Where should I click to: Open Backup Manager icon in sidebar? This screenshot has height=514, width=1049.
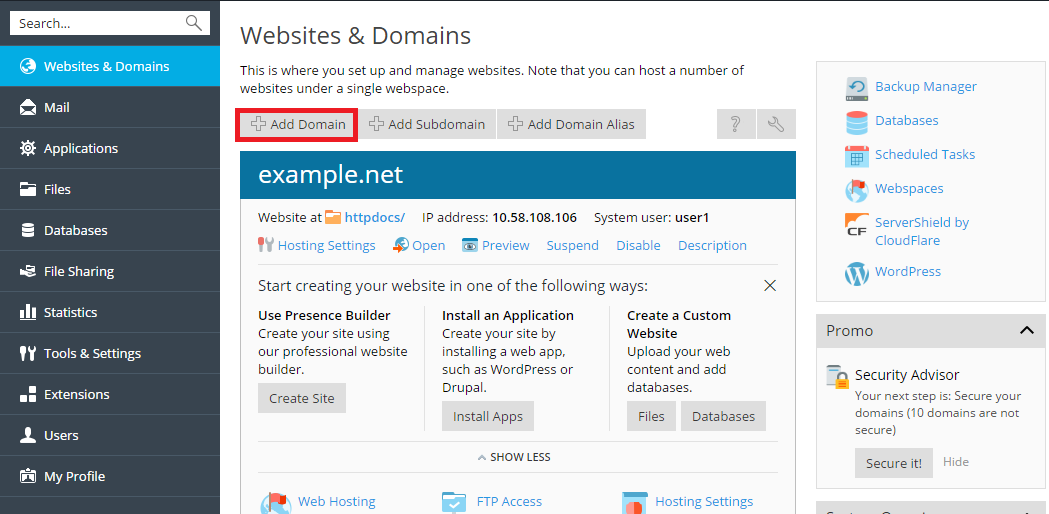(857, 87)
